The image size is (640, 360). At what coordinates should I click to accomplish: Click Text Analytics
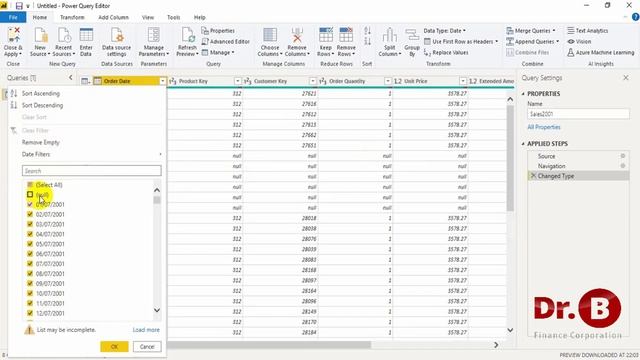click(587, 31)
